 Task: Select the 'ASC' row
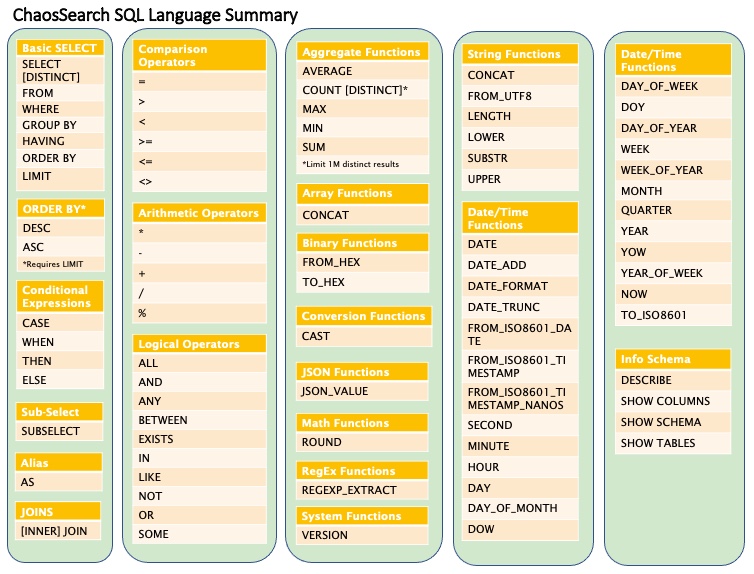click(61, 247)
